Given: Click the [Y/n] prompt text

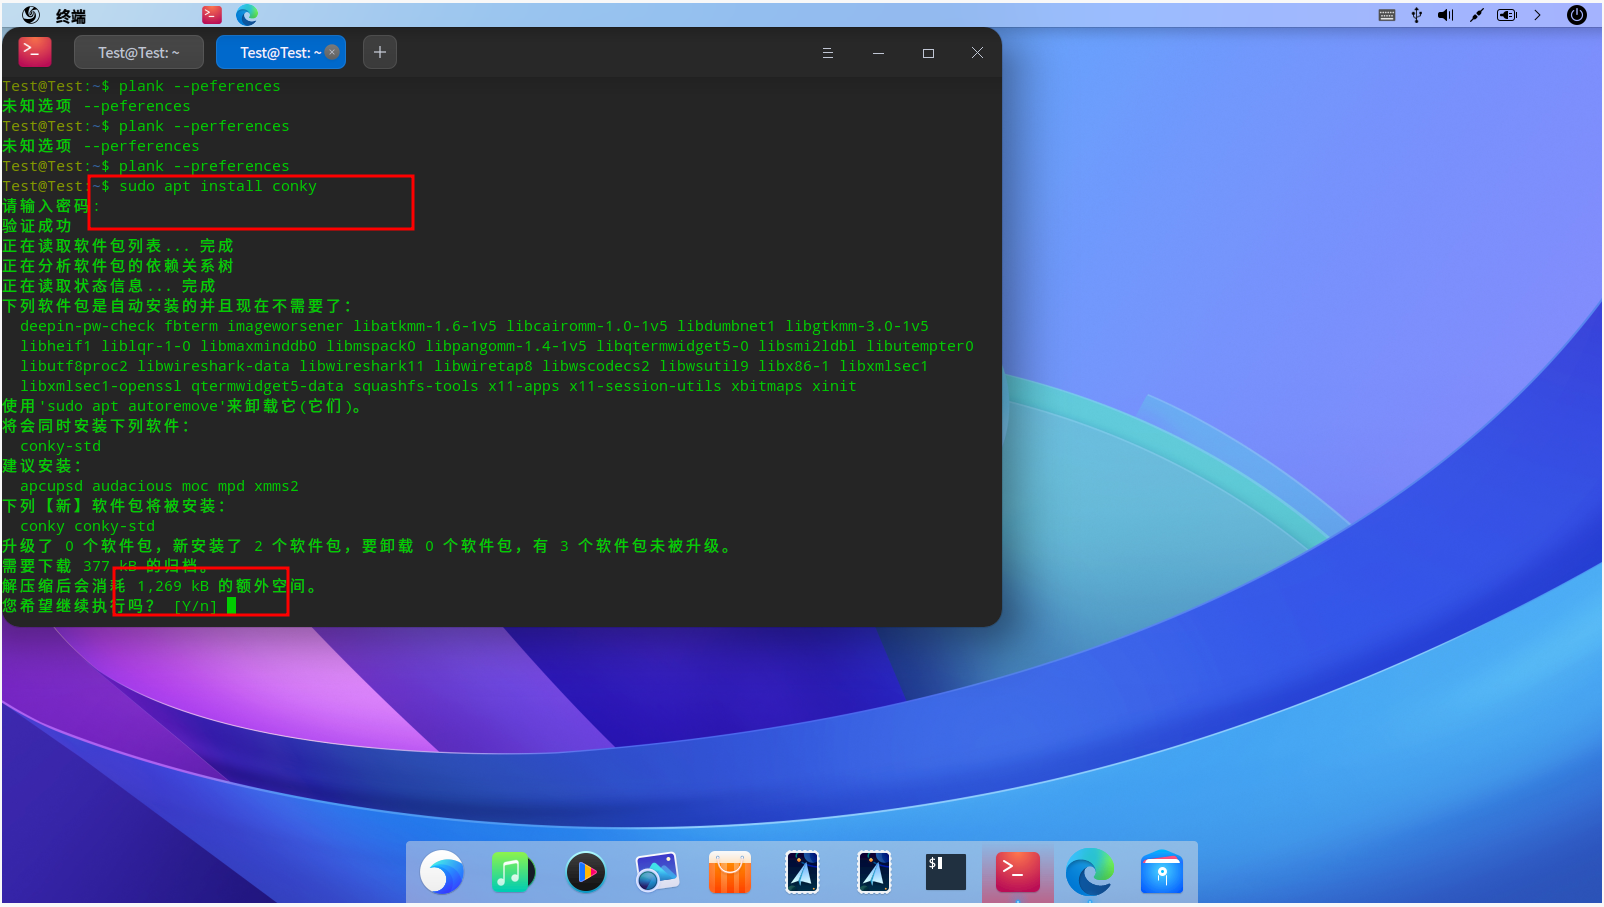Looking at the screenshot, I should (196, 606).
